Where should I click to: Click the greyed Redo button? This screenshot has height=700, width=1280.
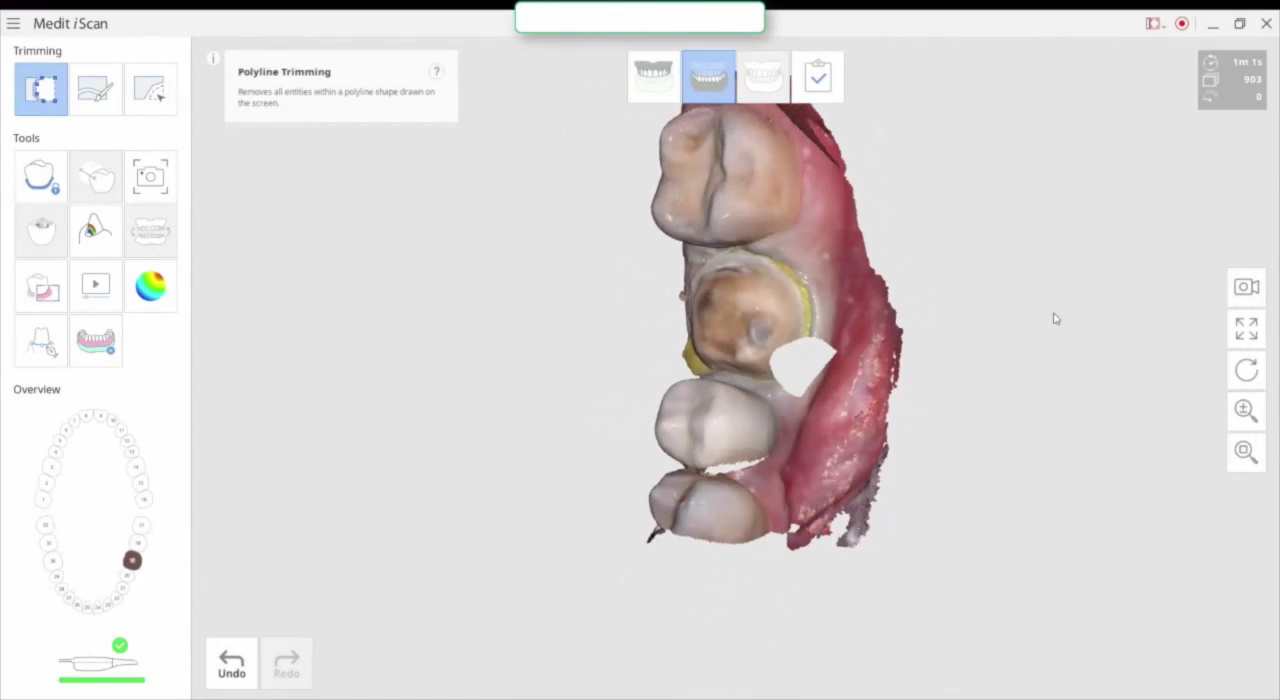point(286,663)
